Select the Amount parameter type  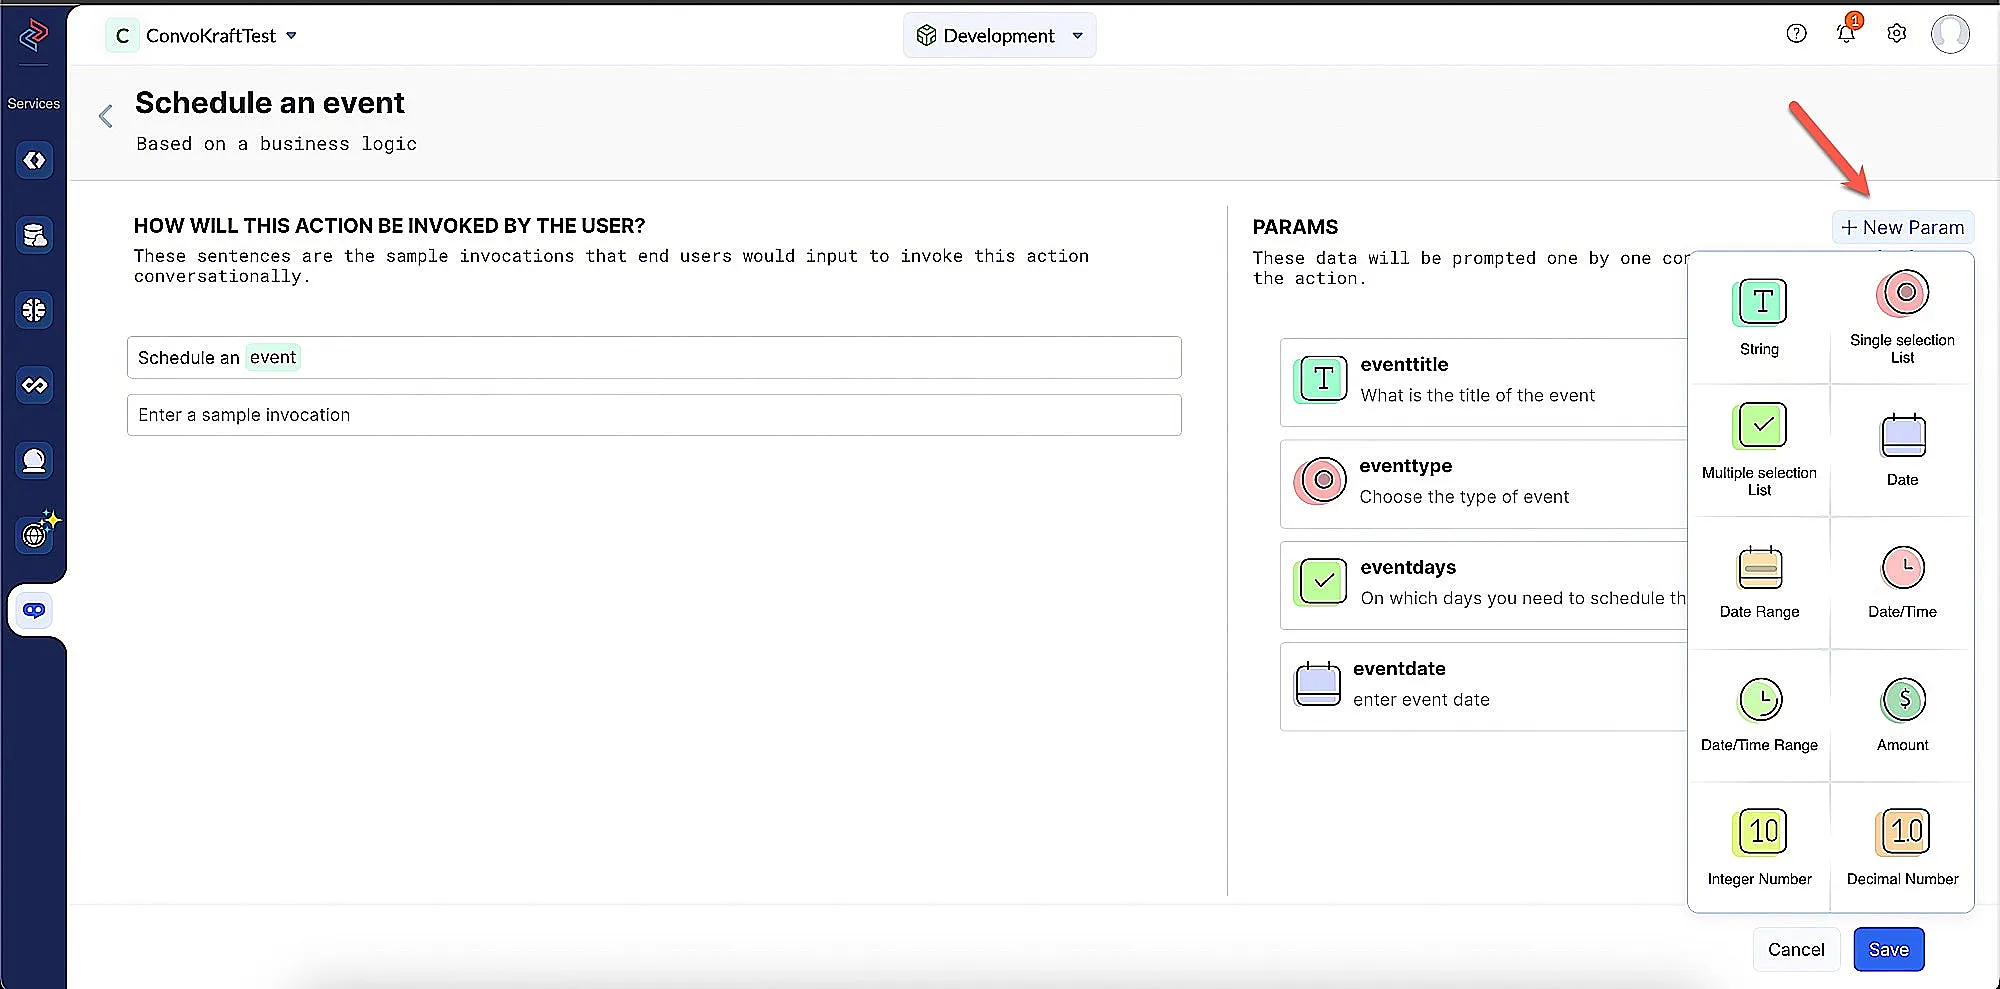coord(1902,701)
